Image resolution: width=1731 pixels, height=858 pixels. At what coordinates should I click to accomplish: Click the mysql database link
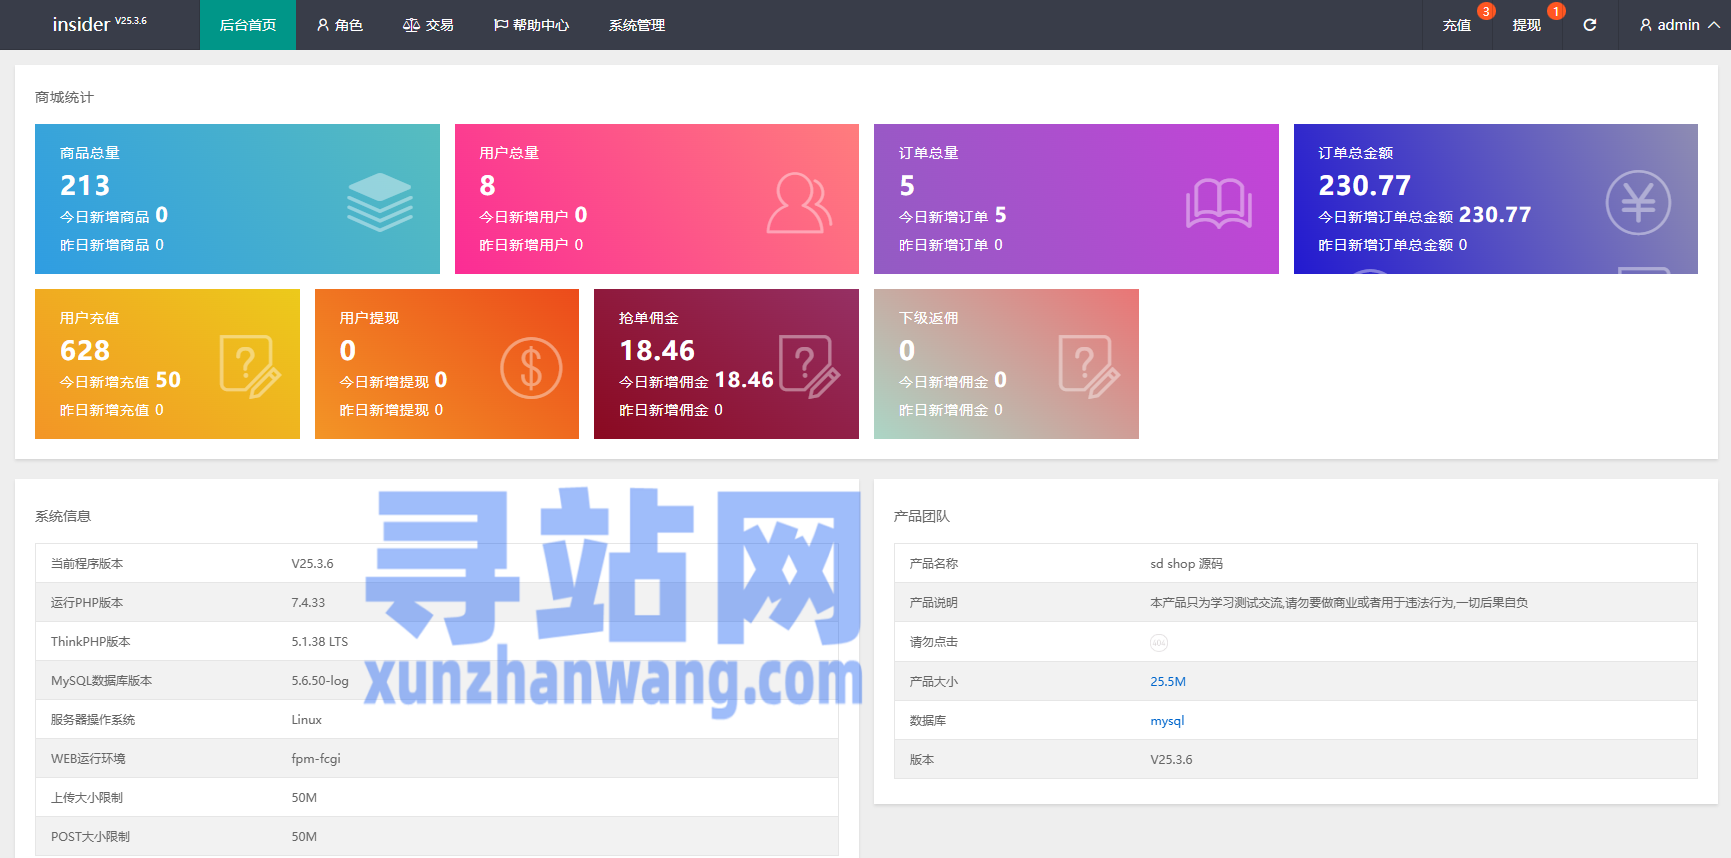click(1166, 721)
